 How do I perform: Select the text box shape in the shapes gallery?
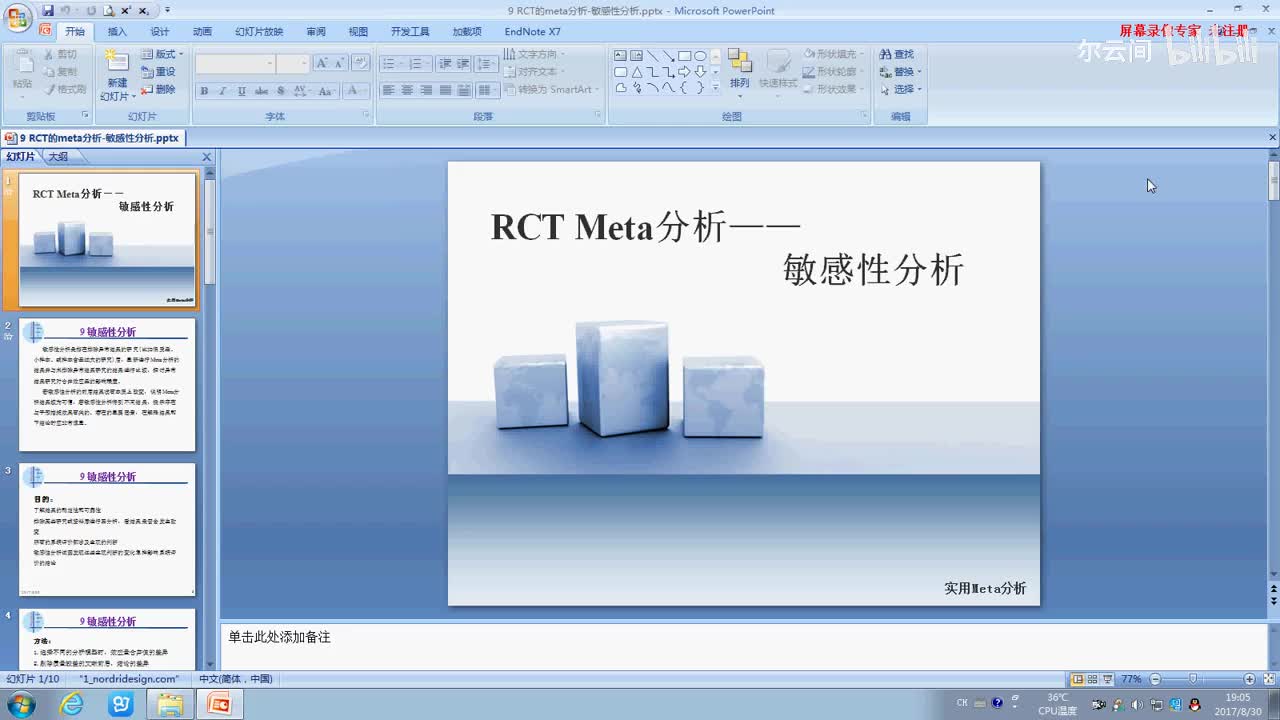pyautogui.click(x=620, y=56)
